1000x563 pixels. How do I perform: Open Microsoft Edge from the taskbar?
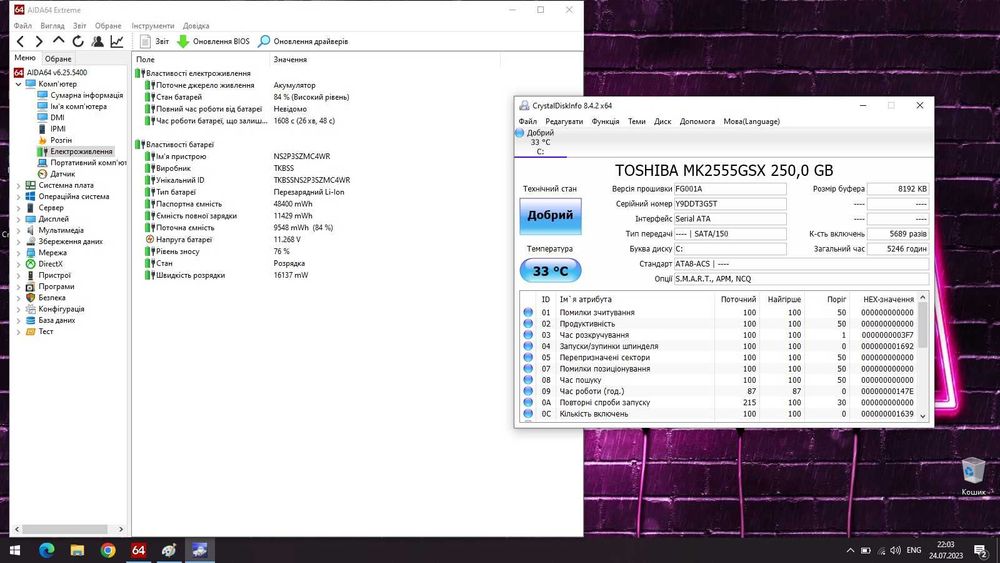click(x=46, y=550)
